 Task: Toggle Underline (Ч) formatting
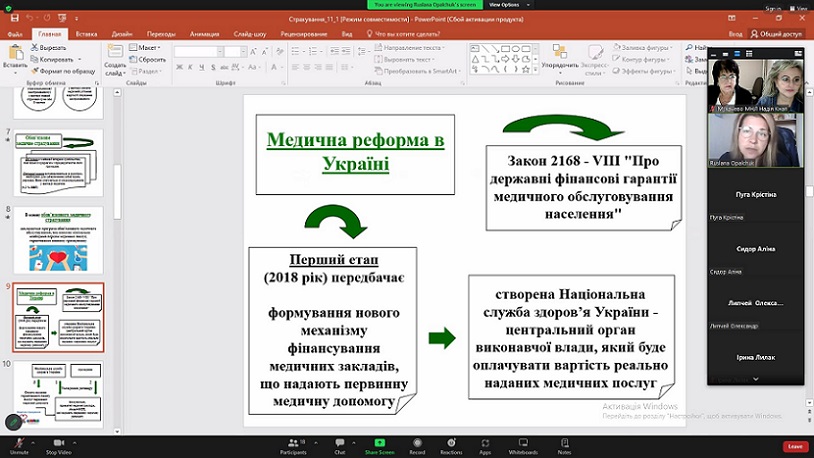pyautogui.click(x=202, y=67)
